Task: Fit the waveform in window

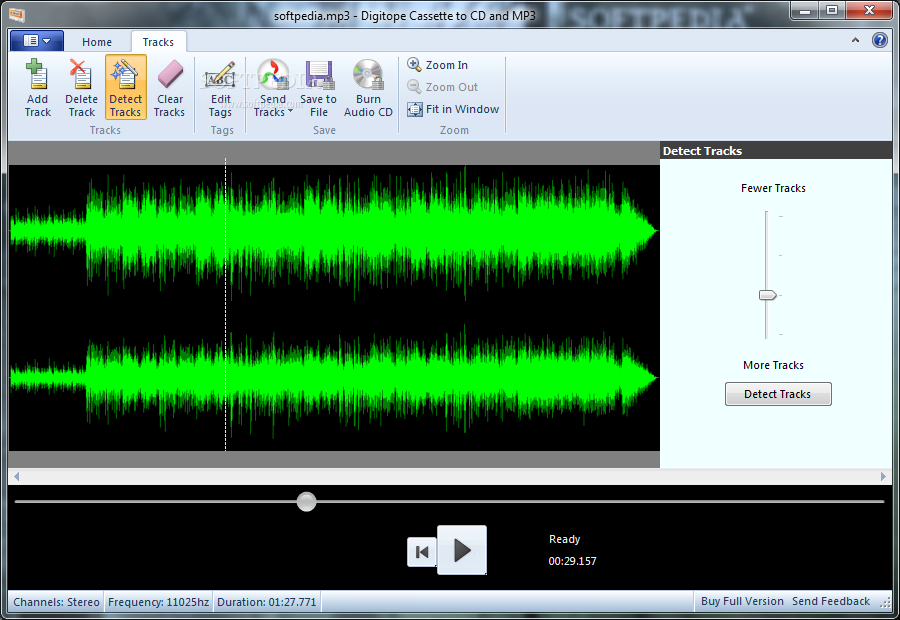Action: tap(453, 109)
